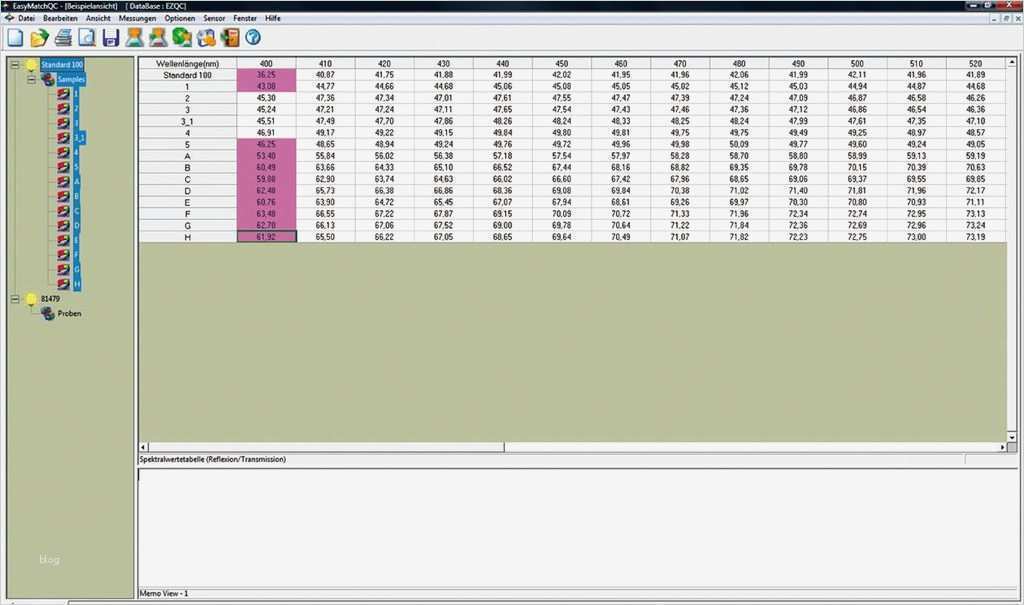This screenshot has height=605, width=1024.
Task: Click the 400 wavelength column header
Action: [266, 63]
